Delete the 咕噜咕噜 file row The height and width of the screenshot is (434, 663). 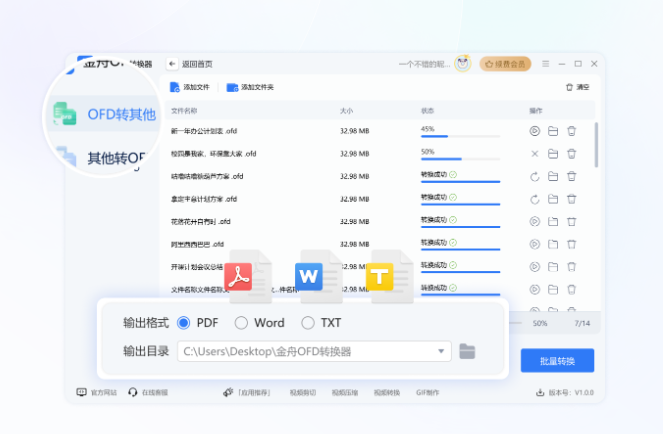point(572,176)
